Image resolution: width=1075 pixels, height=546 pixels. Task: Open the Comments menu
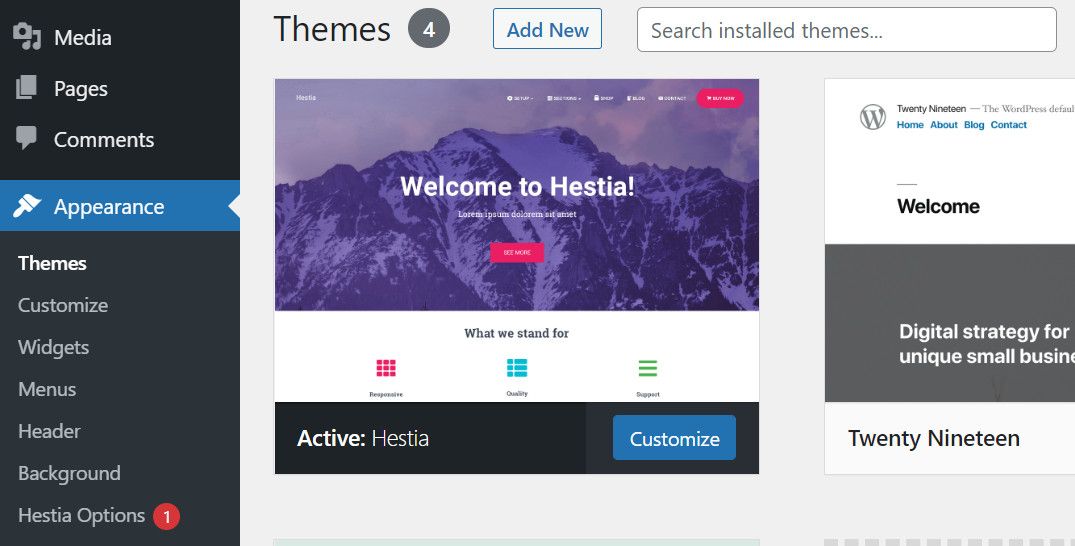pyautogui.click(x=120, y=139)
